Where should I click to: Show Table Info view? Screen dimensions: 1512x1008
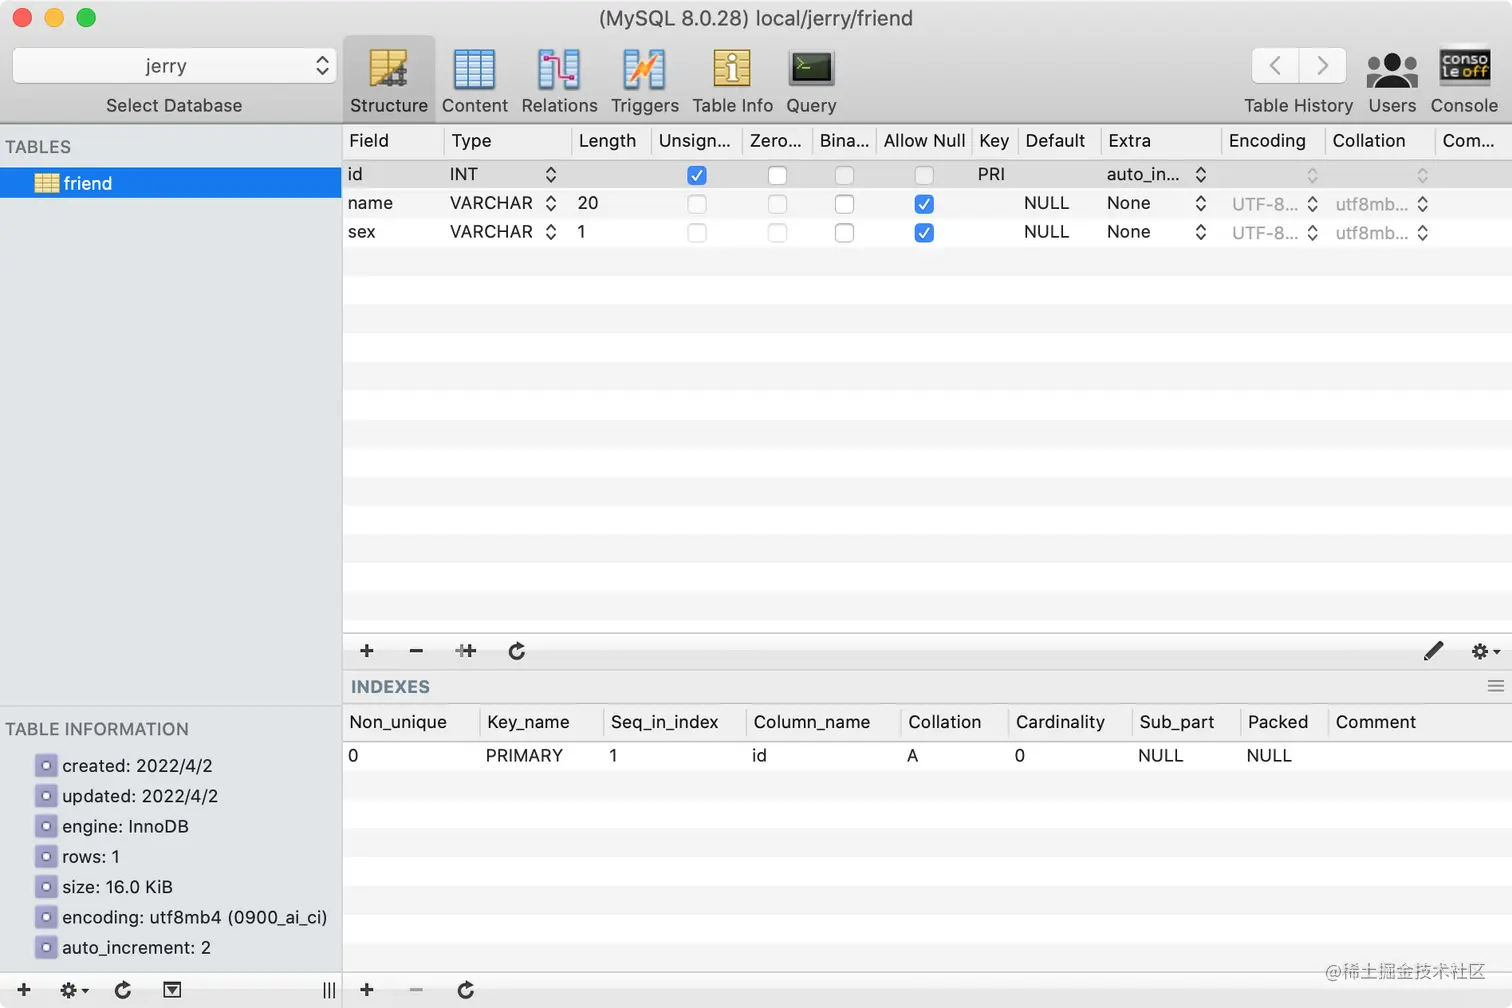coord(732,81)
